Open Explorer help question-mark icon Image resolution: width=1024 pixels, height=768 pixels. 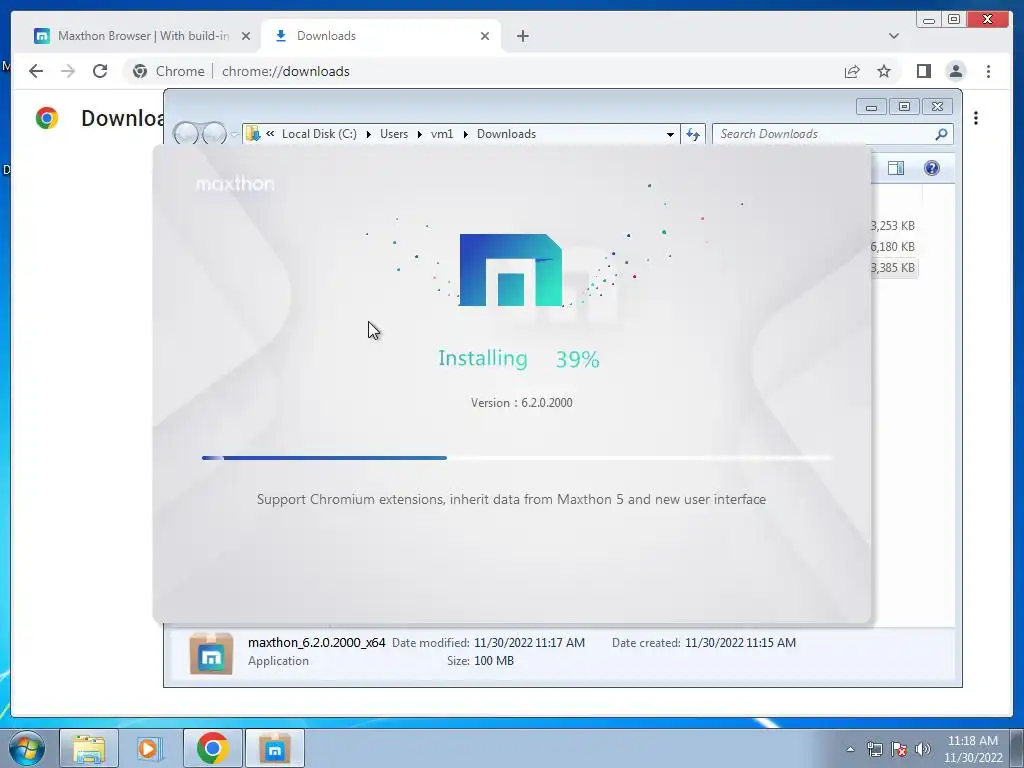[x=932, y=168]
